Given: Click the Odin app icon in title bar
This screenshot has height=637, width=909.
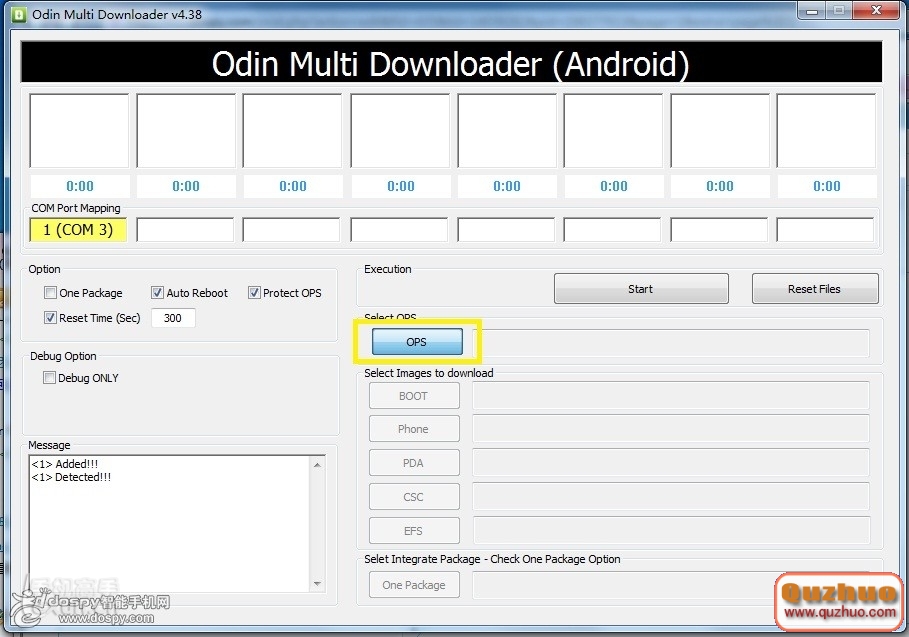Looking at the screenshot, I should [19, 14].
